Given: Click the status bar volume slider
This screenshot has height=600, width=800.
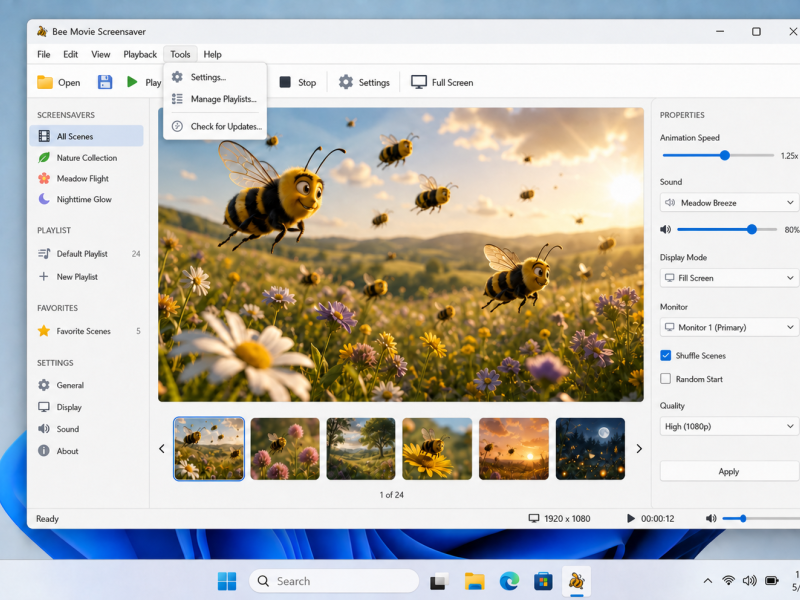Looking at the screenshot, I should 760,519.
